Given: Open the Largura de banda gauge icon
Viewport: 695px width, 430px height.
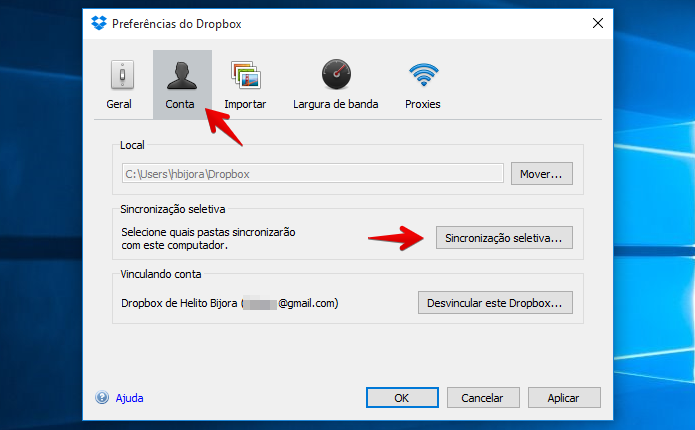Looking at the screenshot, I should [x=336, y=74].
